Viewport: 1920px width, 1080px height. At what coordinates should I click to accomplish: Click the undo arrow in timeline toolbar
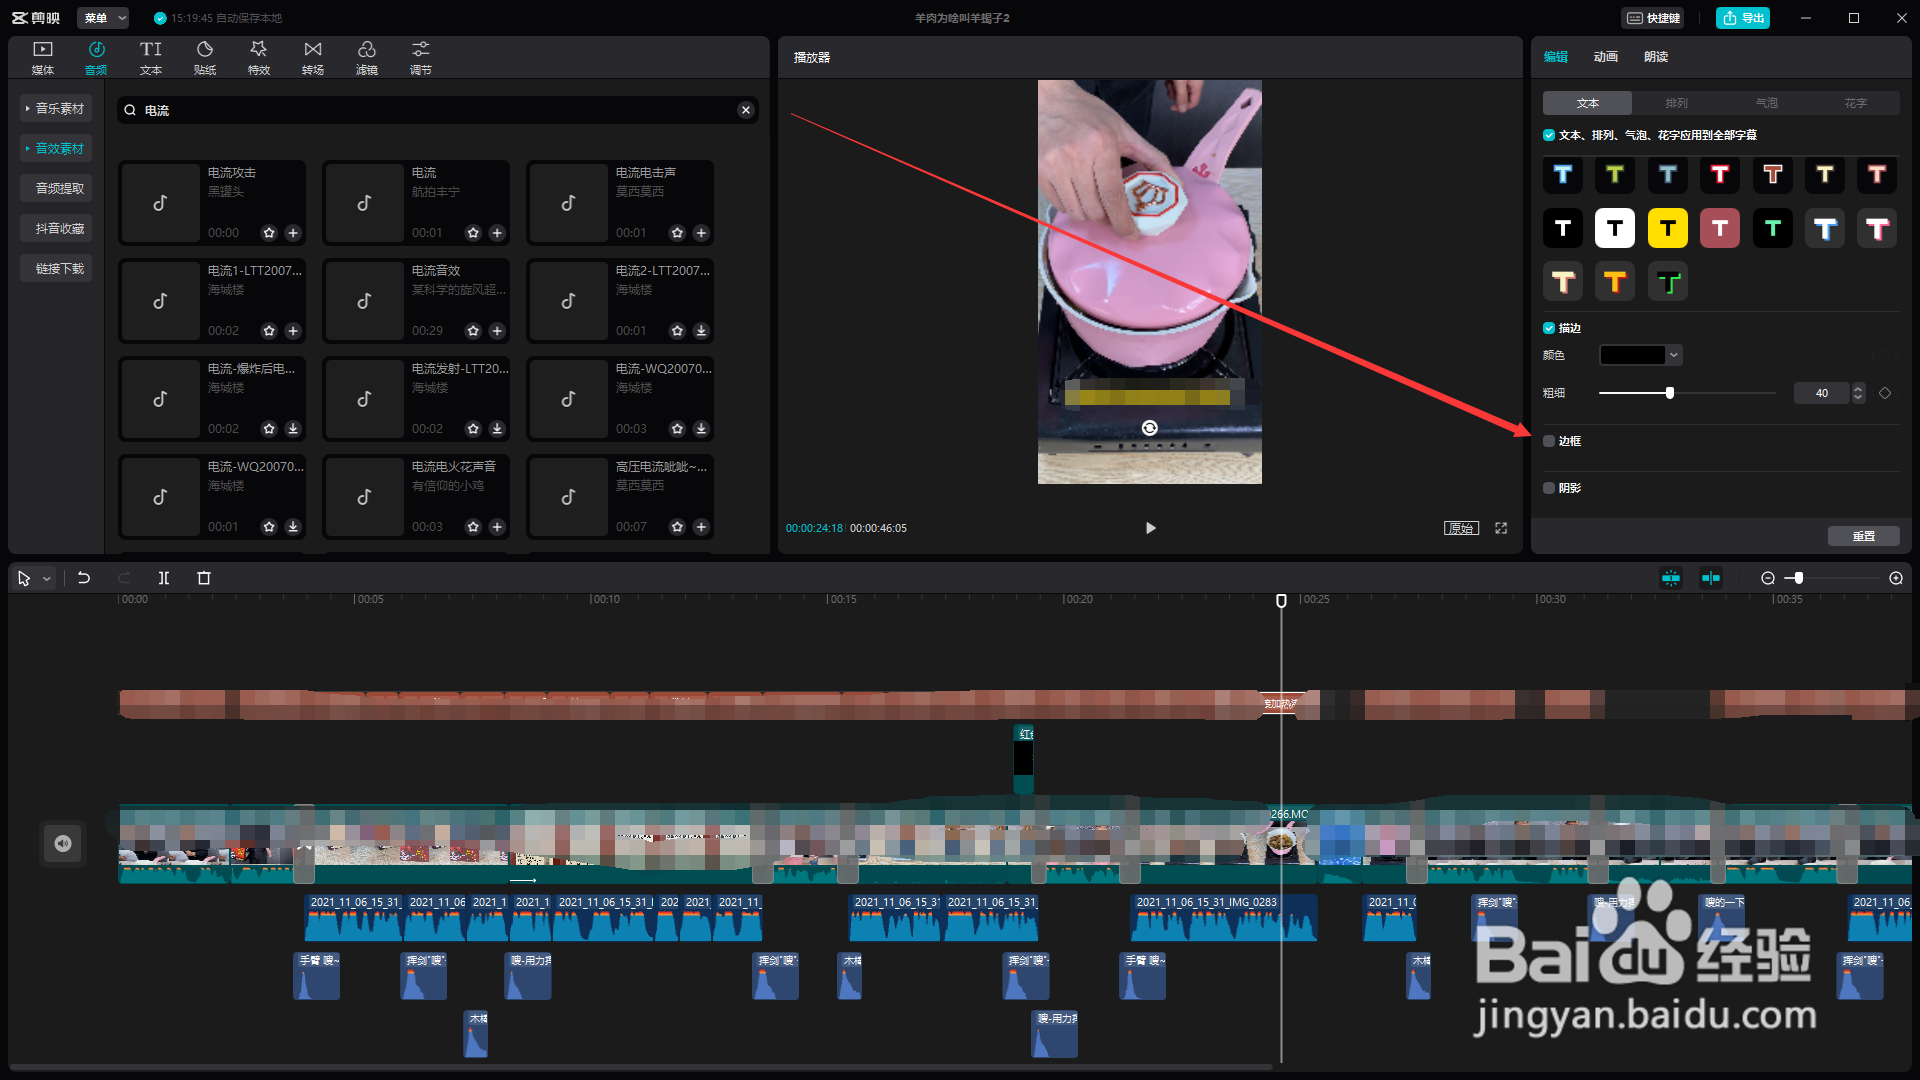(84, 578)
